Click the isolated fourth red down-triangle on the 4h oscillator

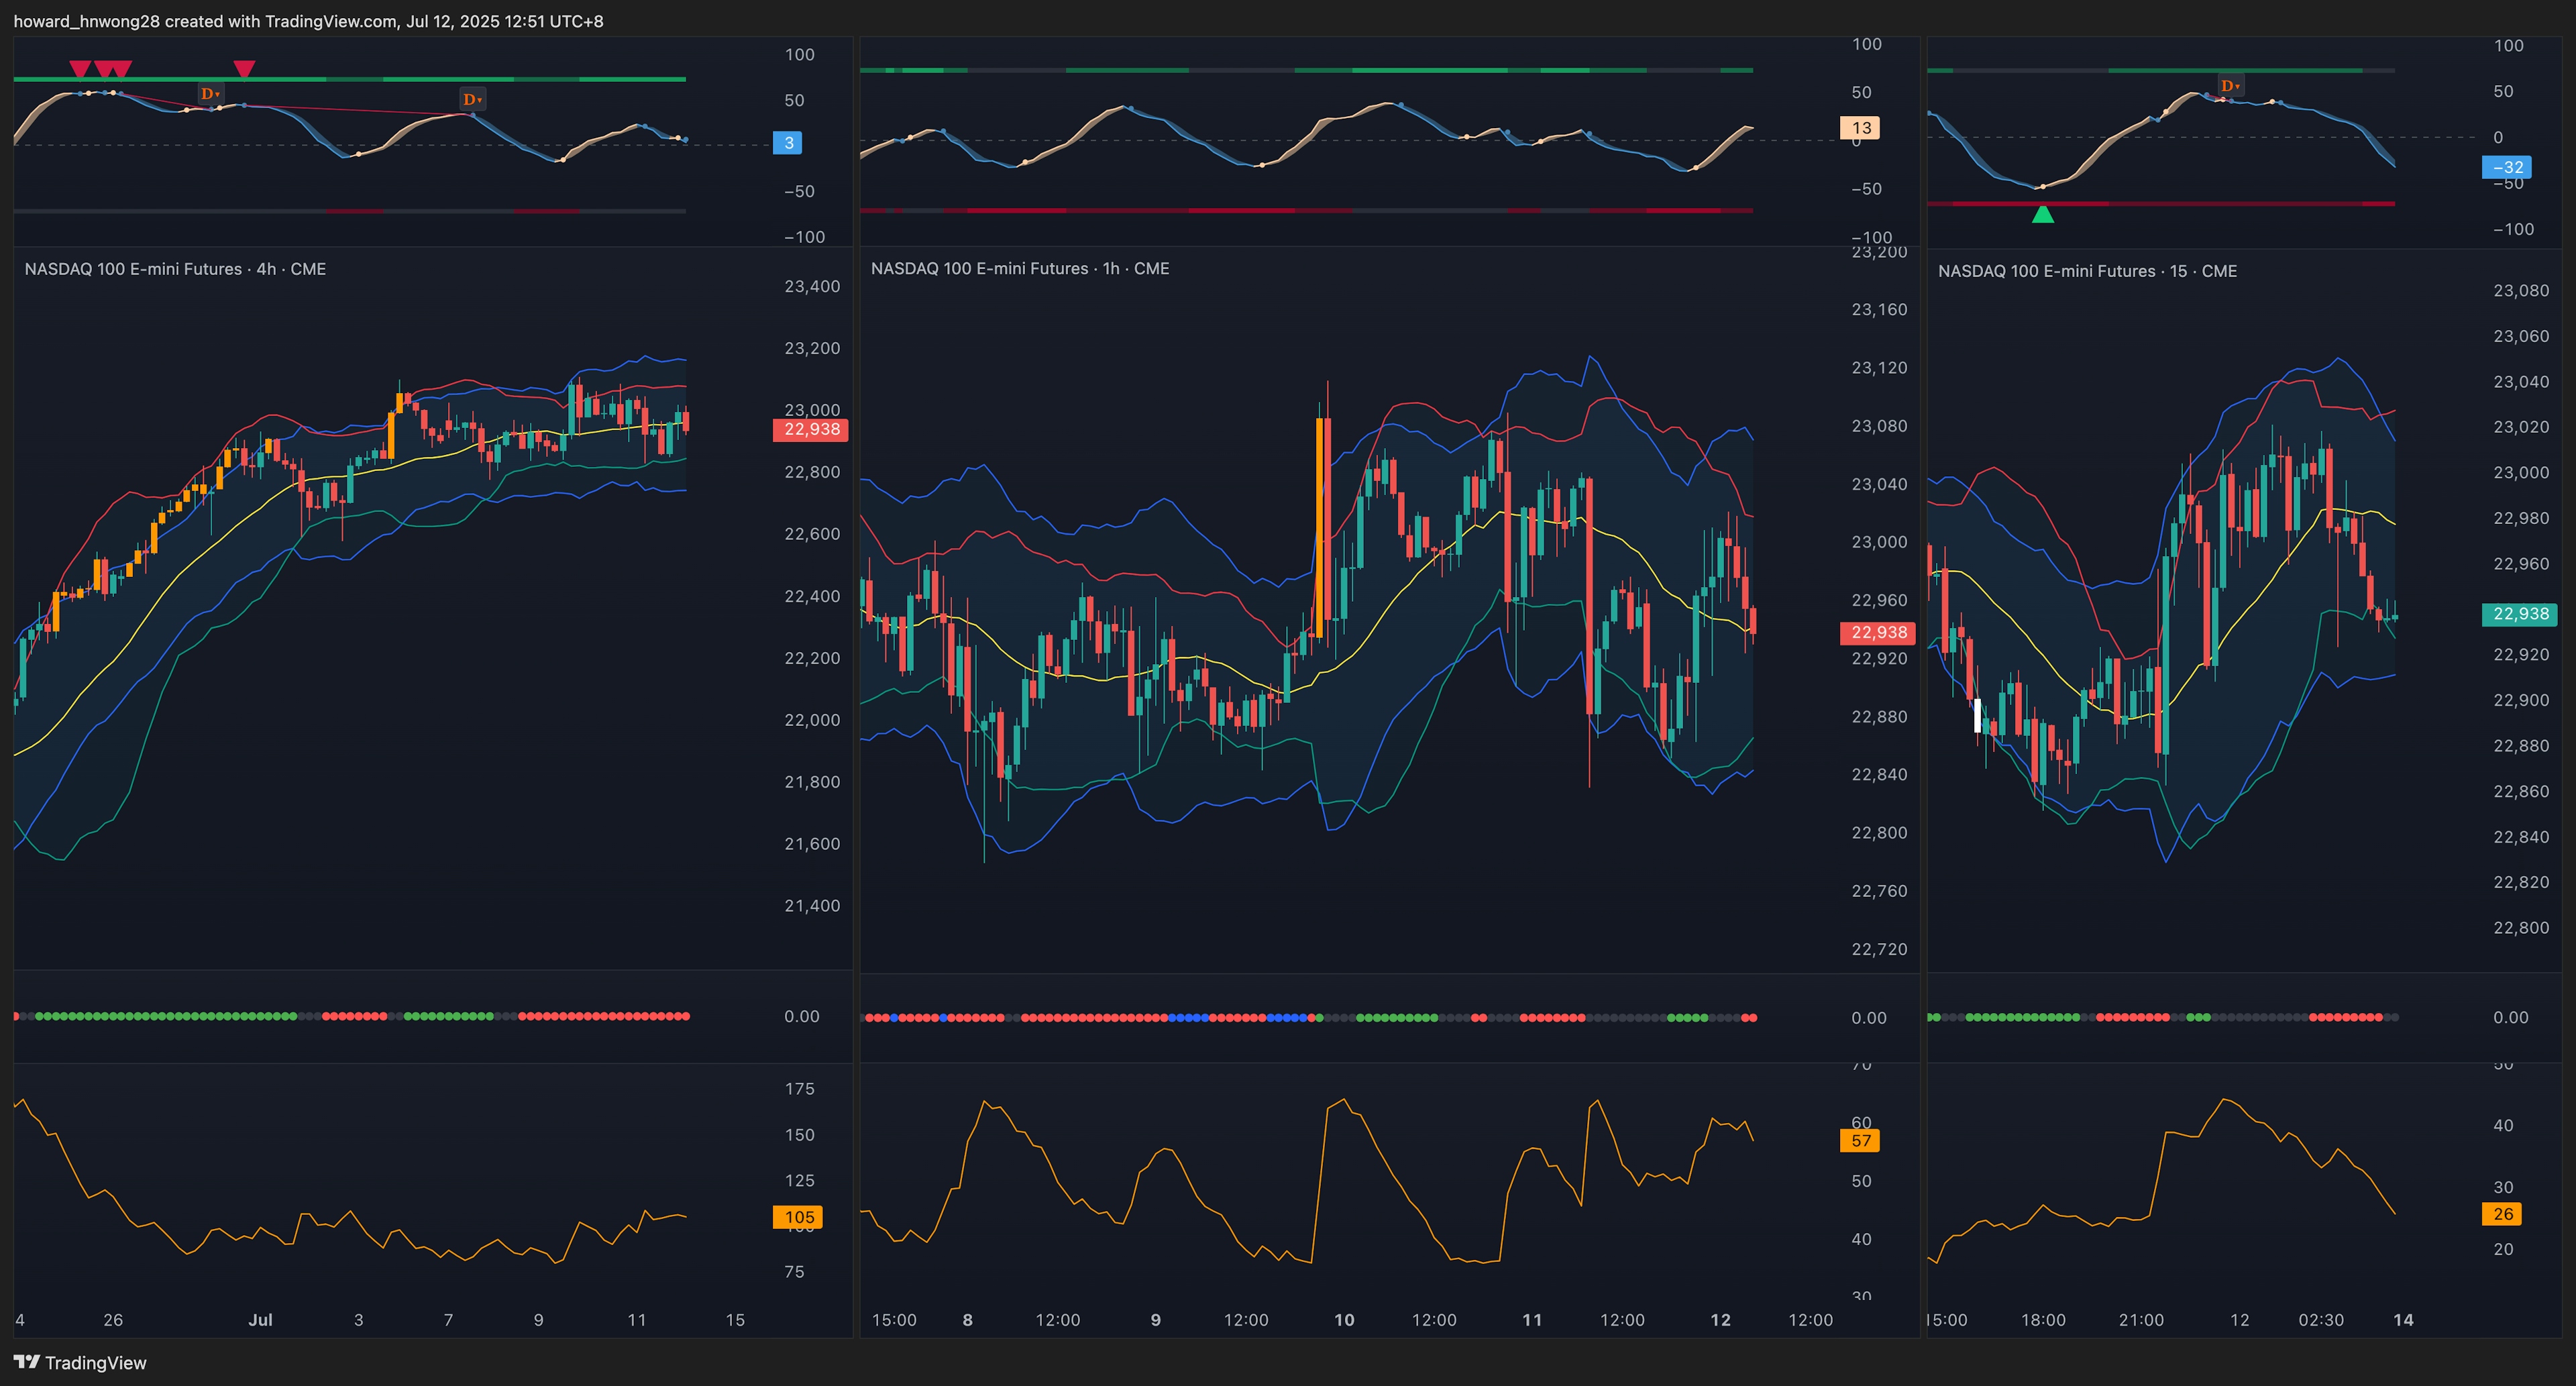(244, 69)
